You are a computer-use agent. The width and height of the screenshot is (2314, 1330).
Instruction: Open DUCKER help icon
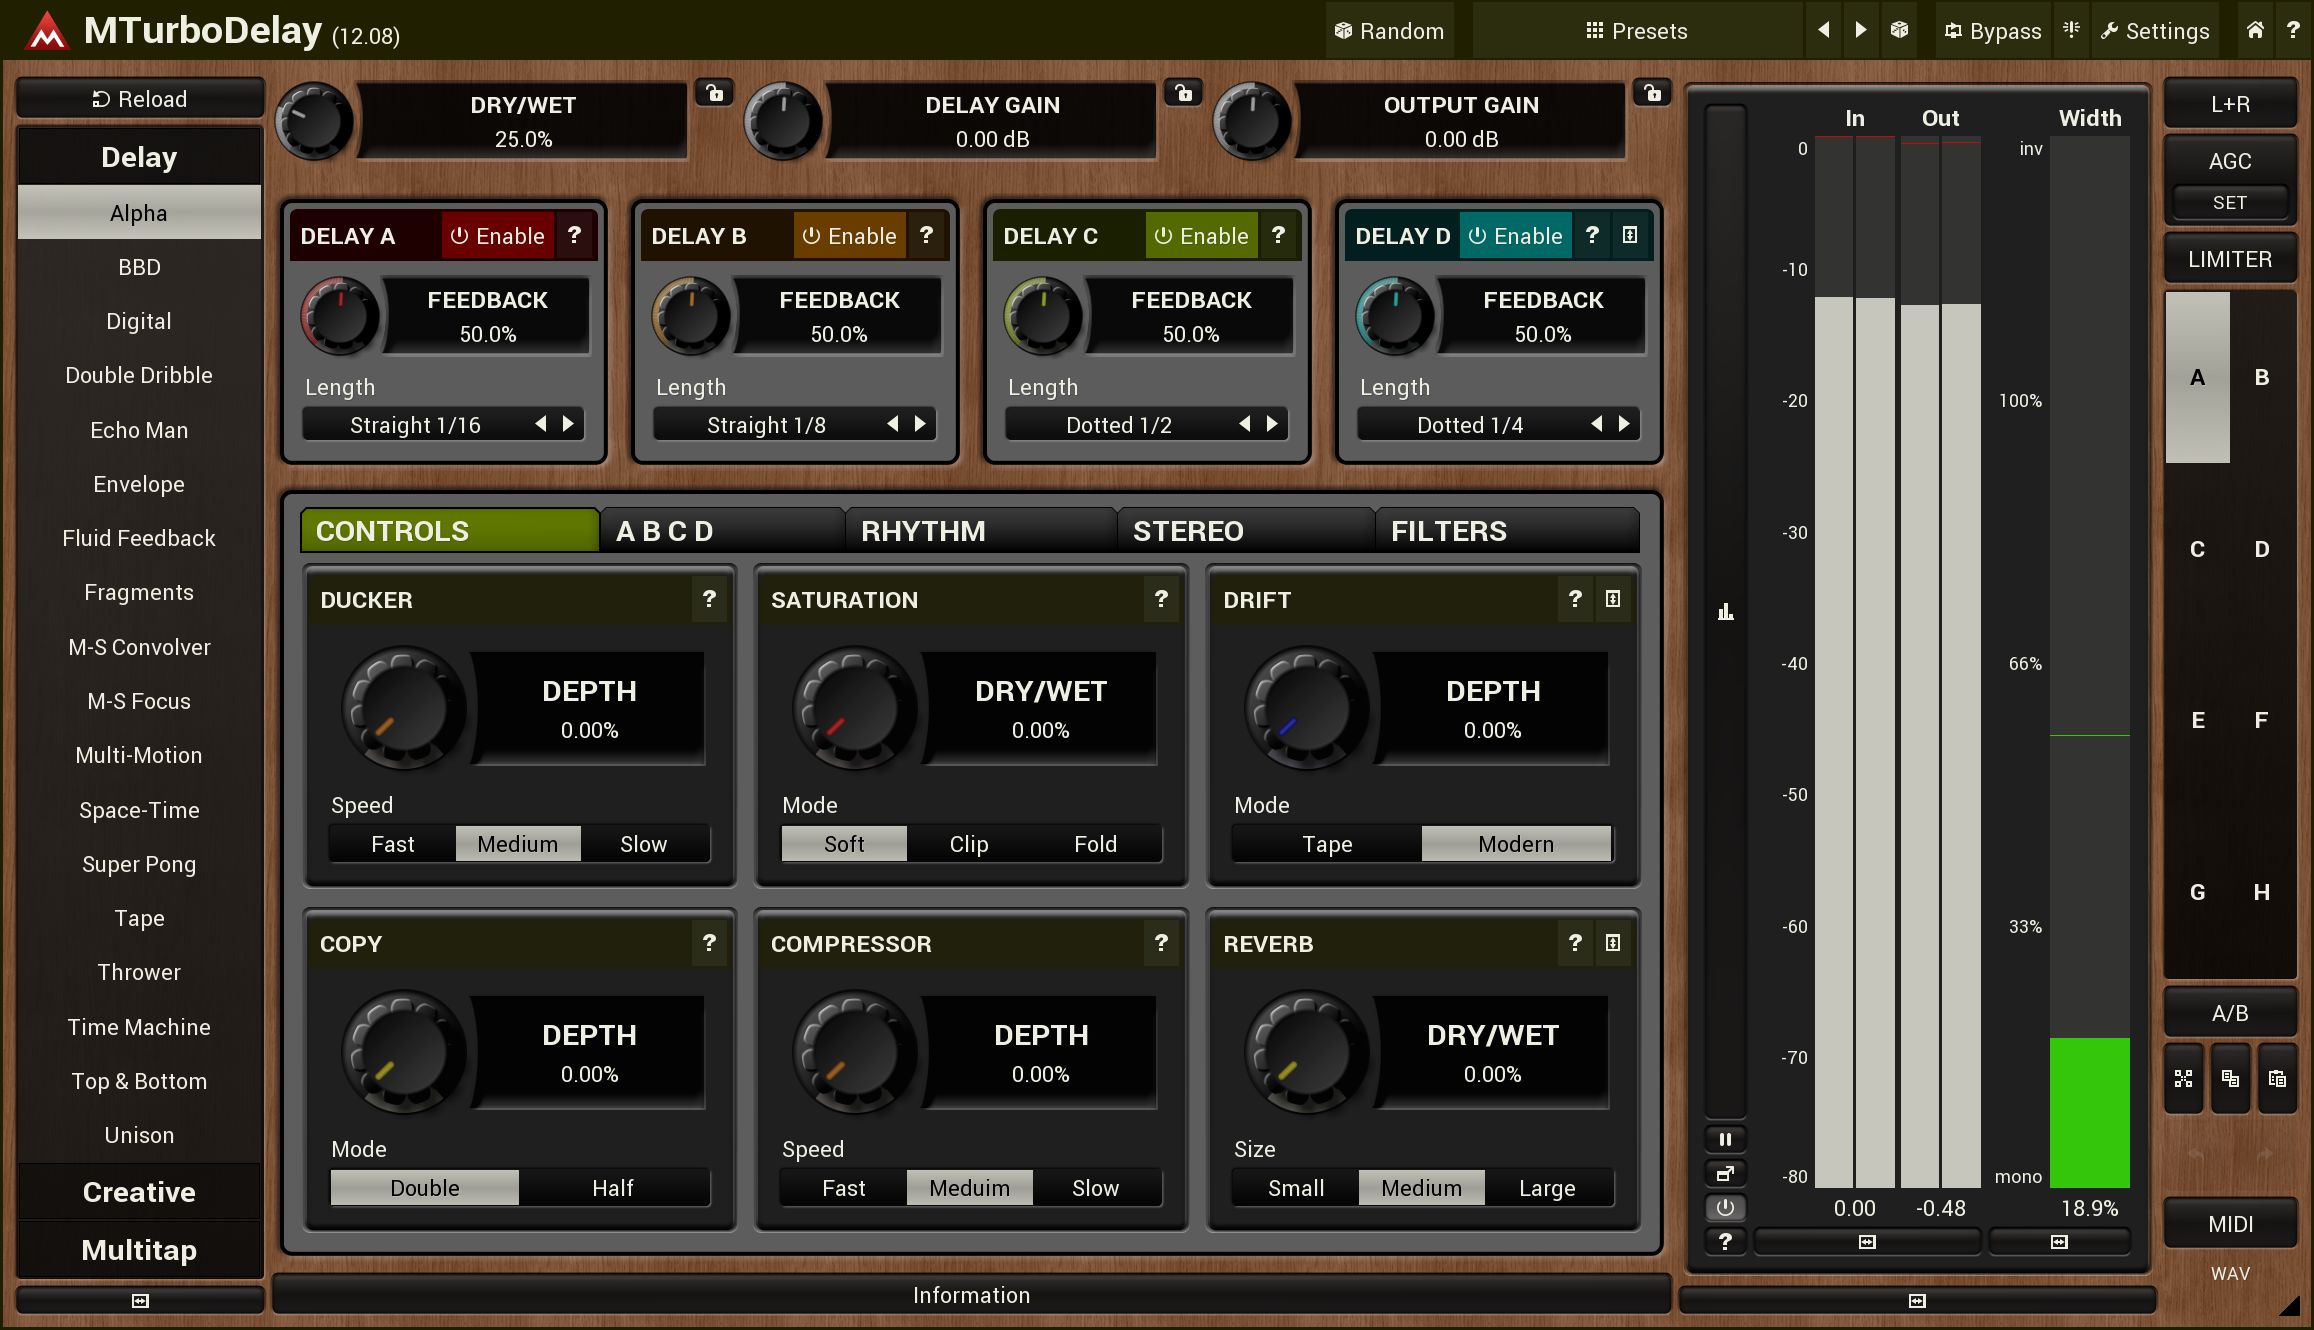click(x=709, y=599)
